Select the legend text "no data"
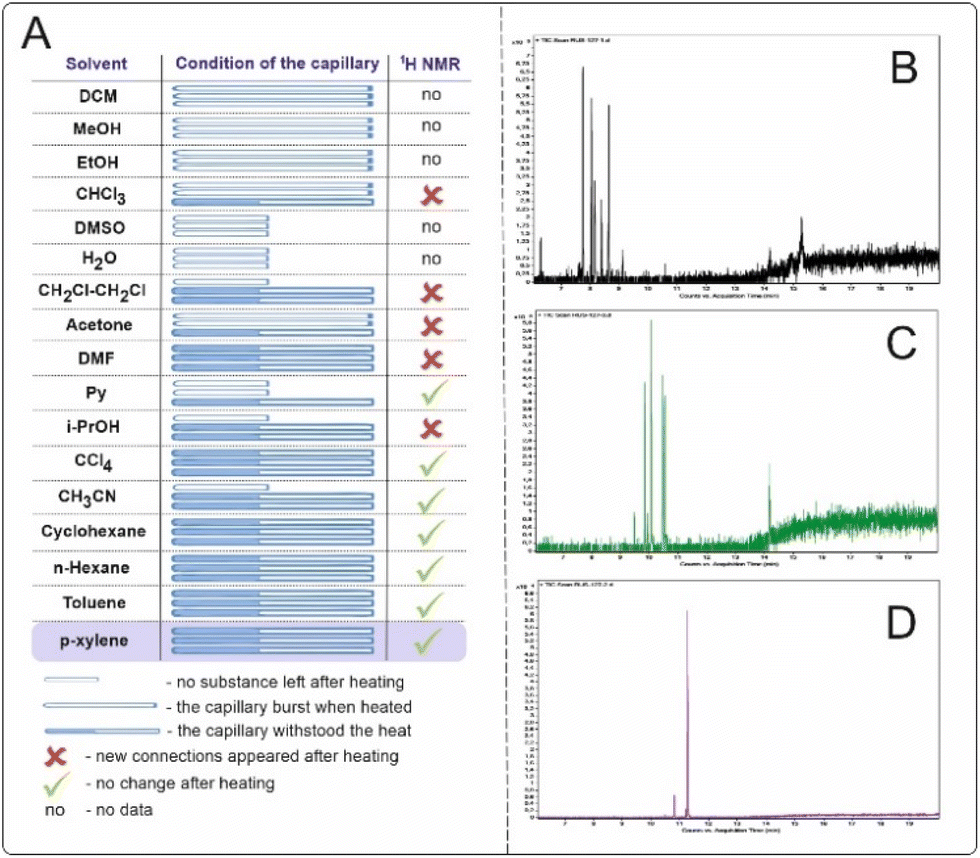The image size is (980, 858). point(124,810)
